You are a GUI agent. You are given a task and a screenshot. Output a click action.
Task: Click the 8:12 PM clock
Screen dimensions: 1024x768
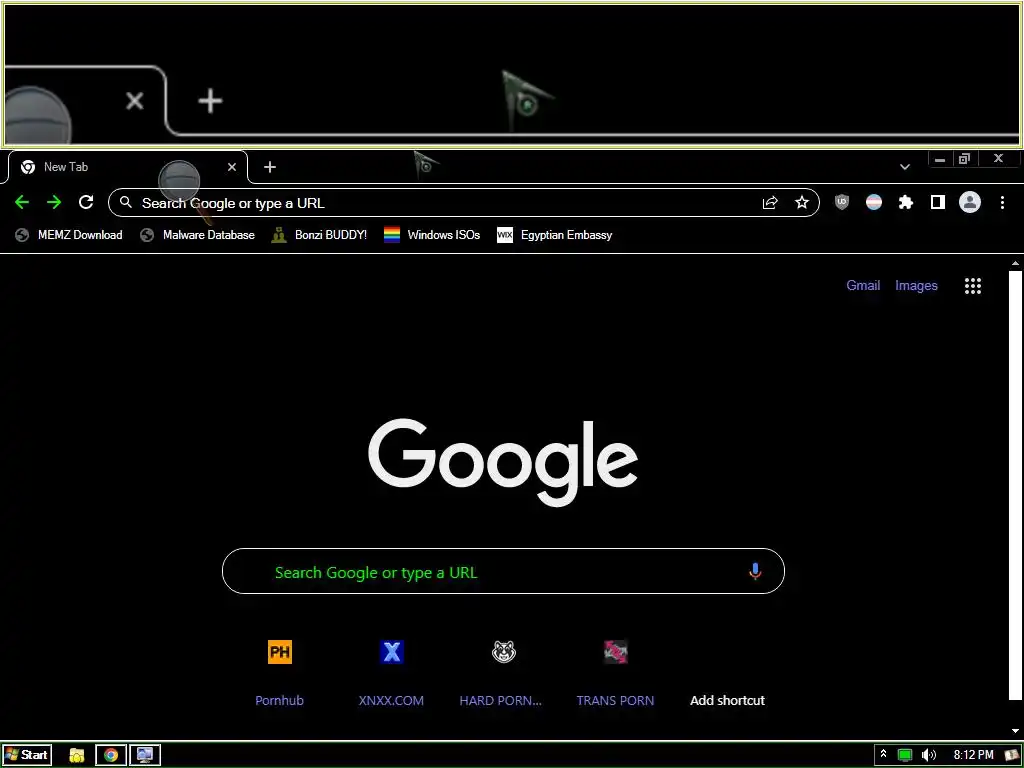[973, 755]
